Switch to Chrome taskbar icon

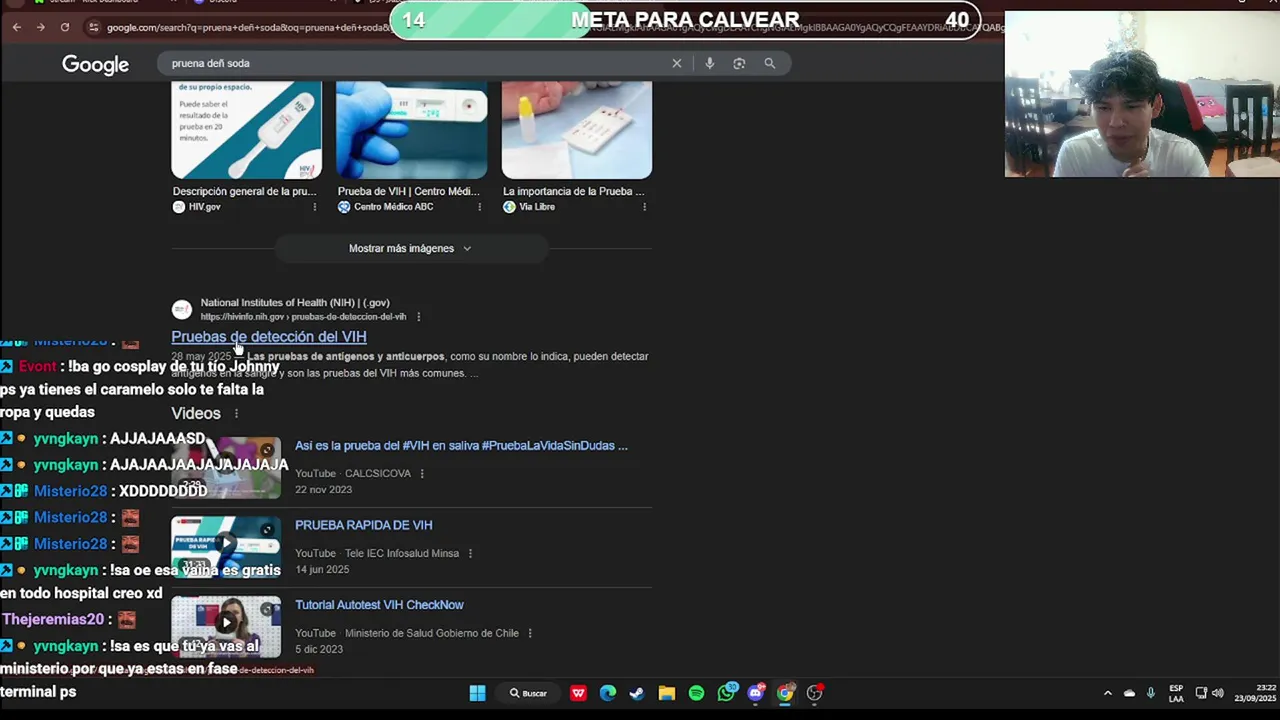(x=785, y=693)
